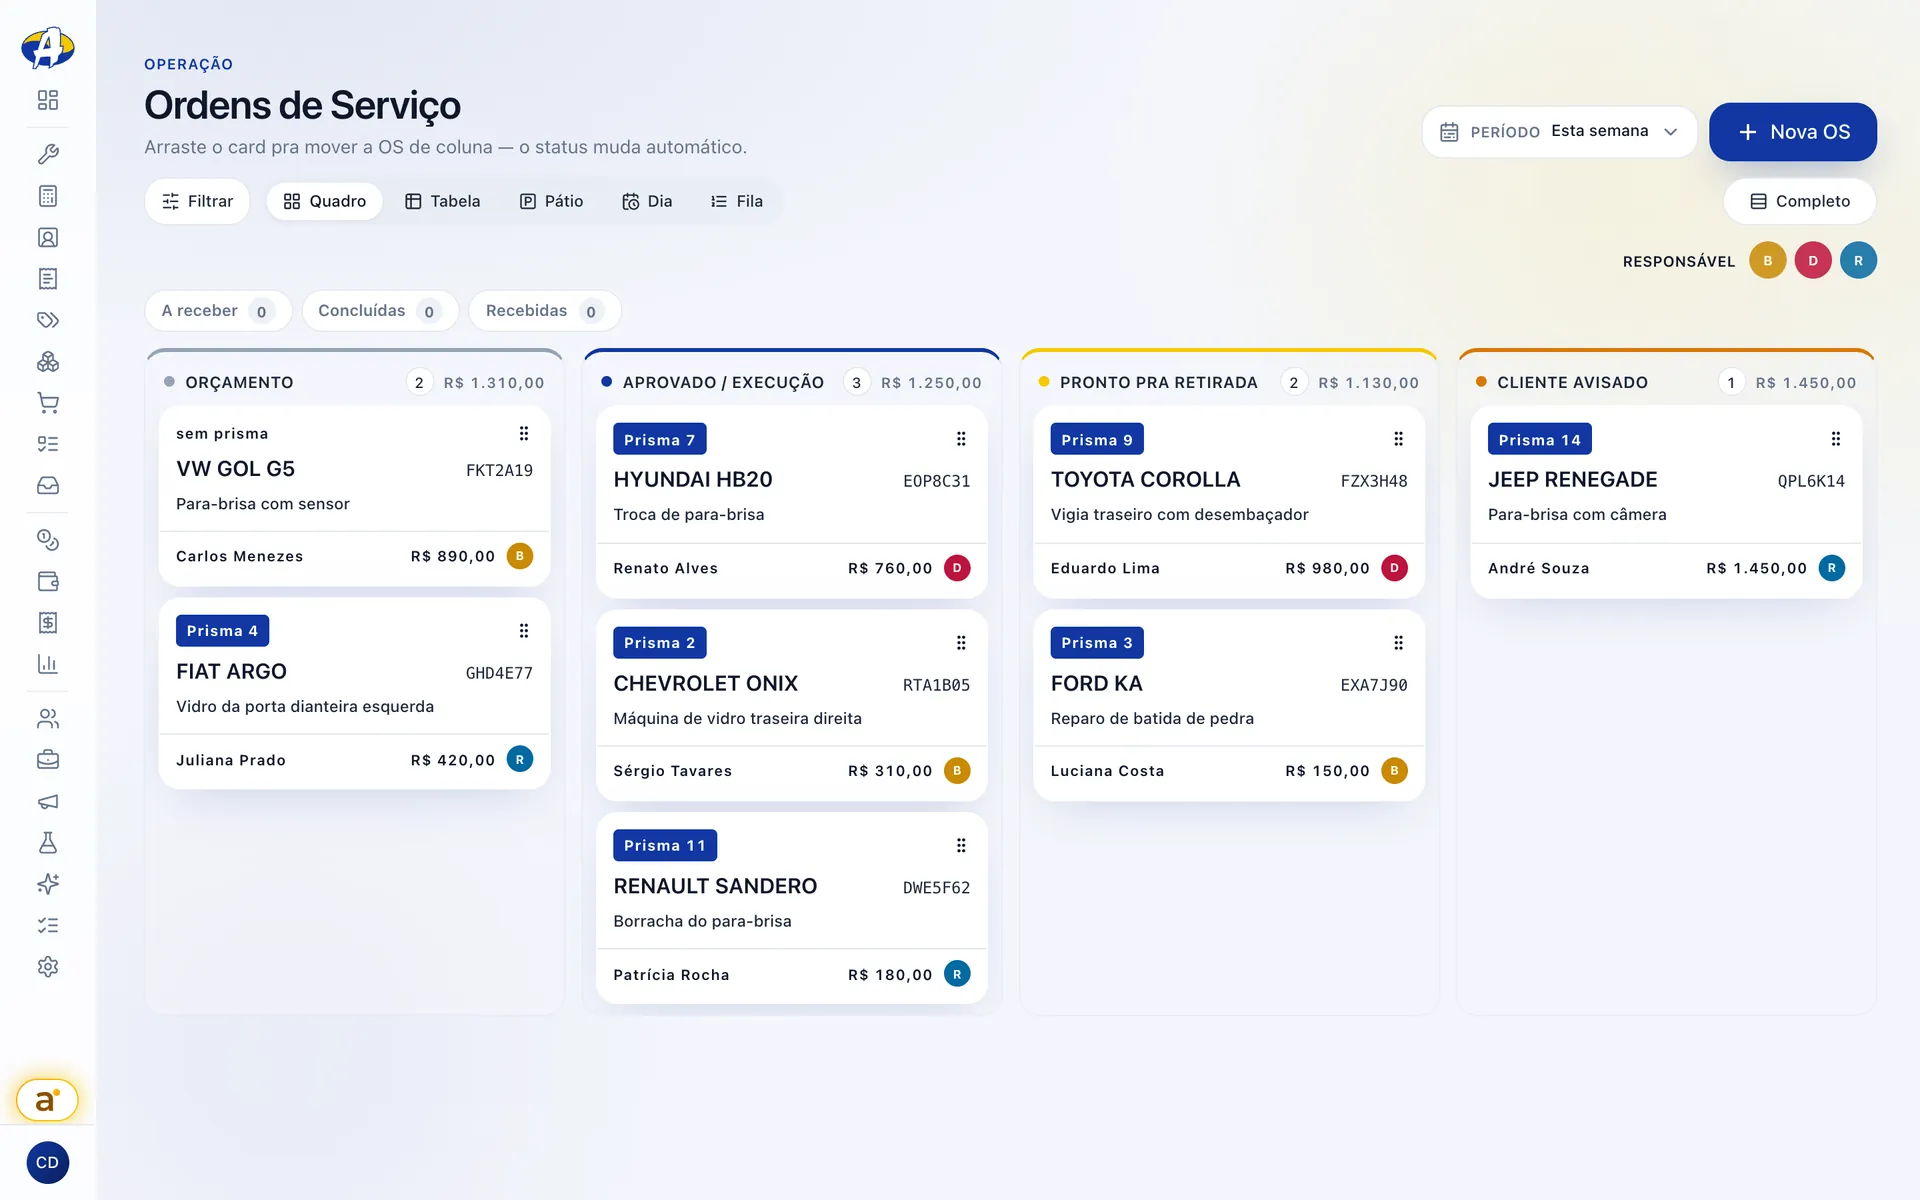Click the drag handle on FORD KA card
The image size is (1920, 1200).
tap(1398, 643)
